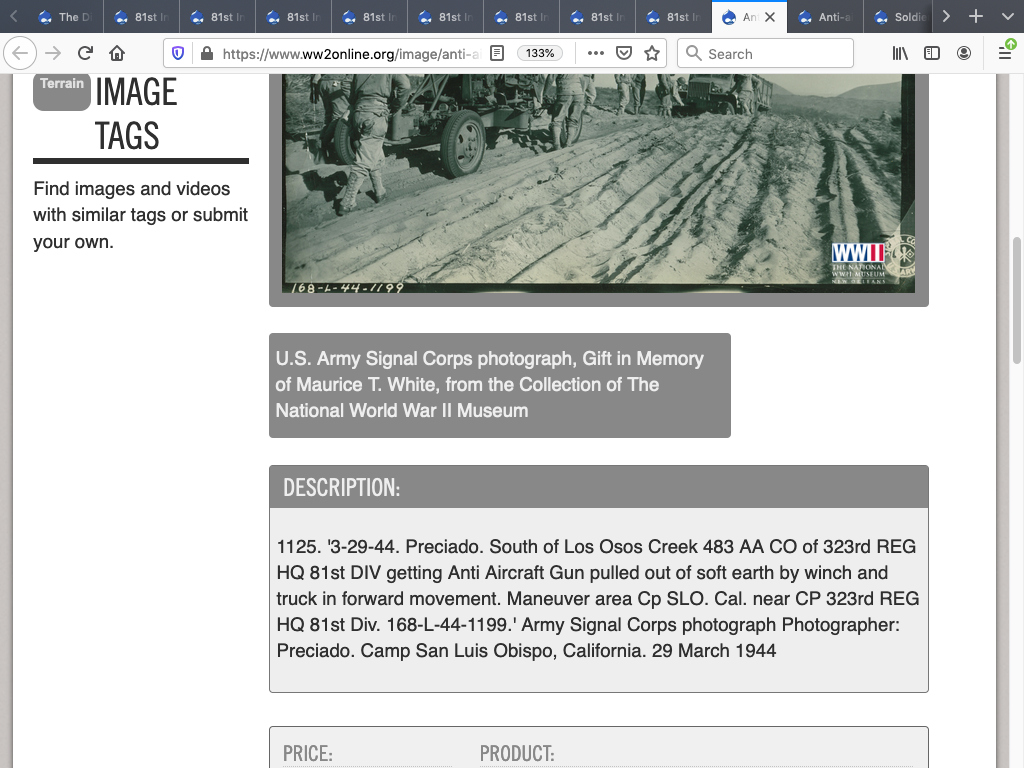Open the Firefox account menu
Viewport: 1024px width, 768px height.
coord(964,53)
